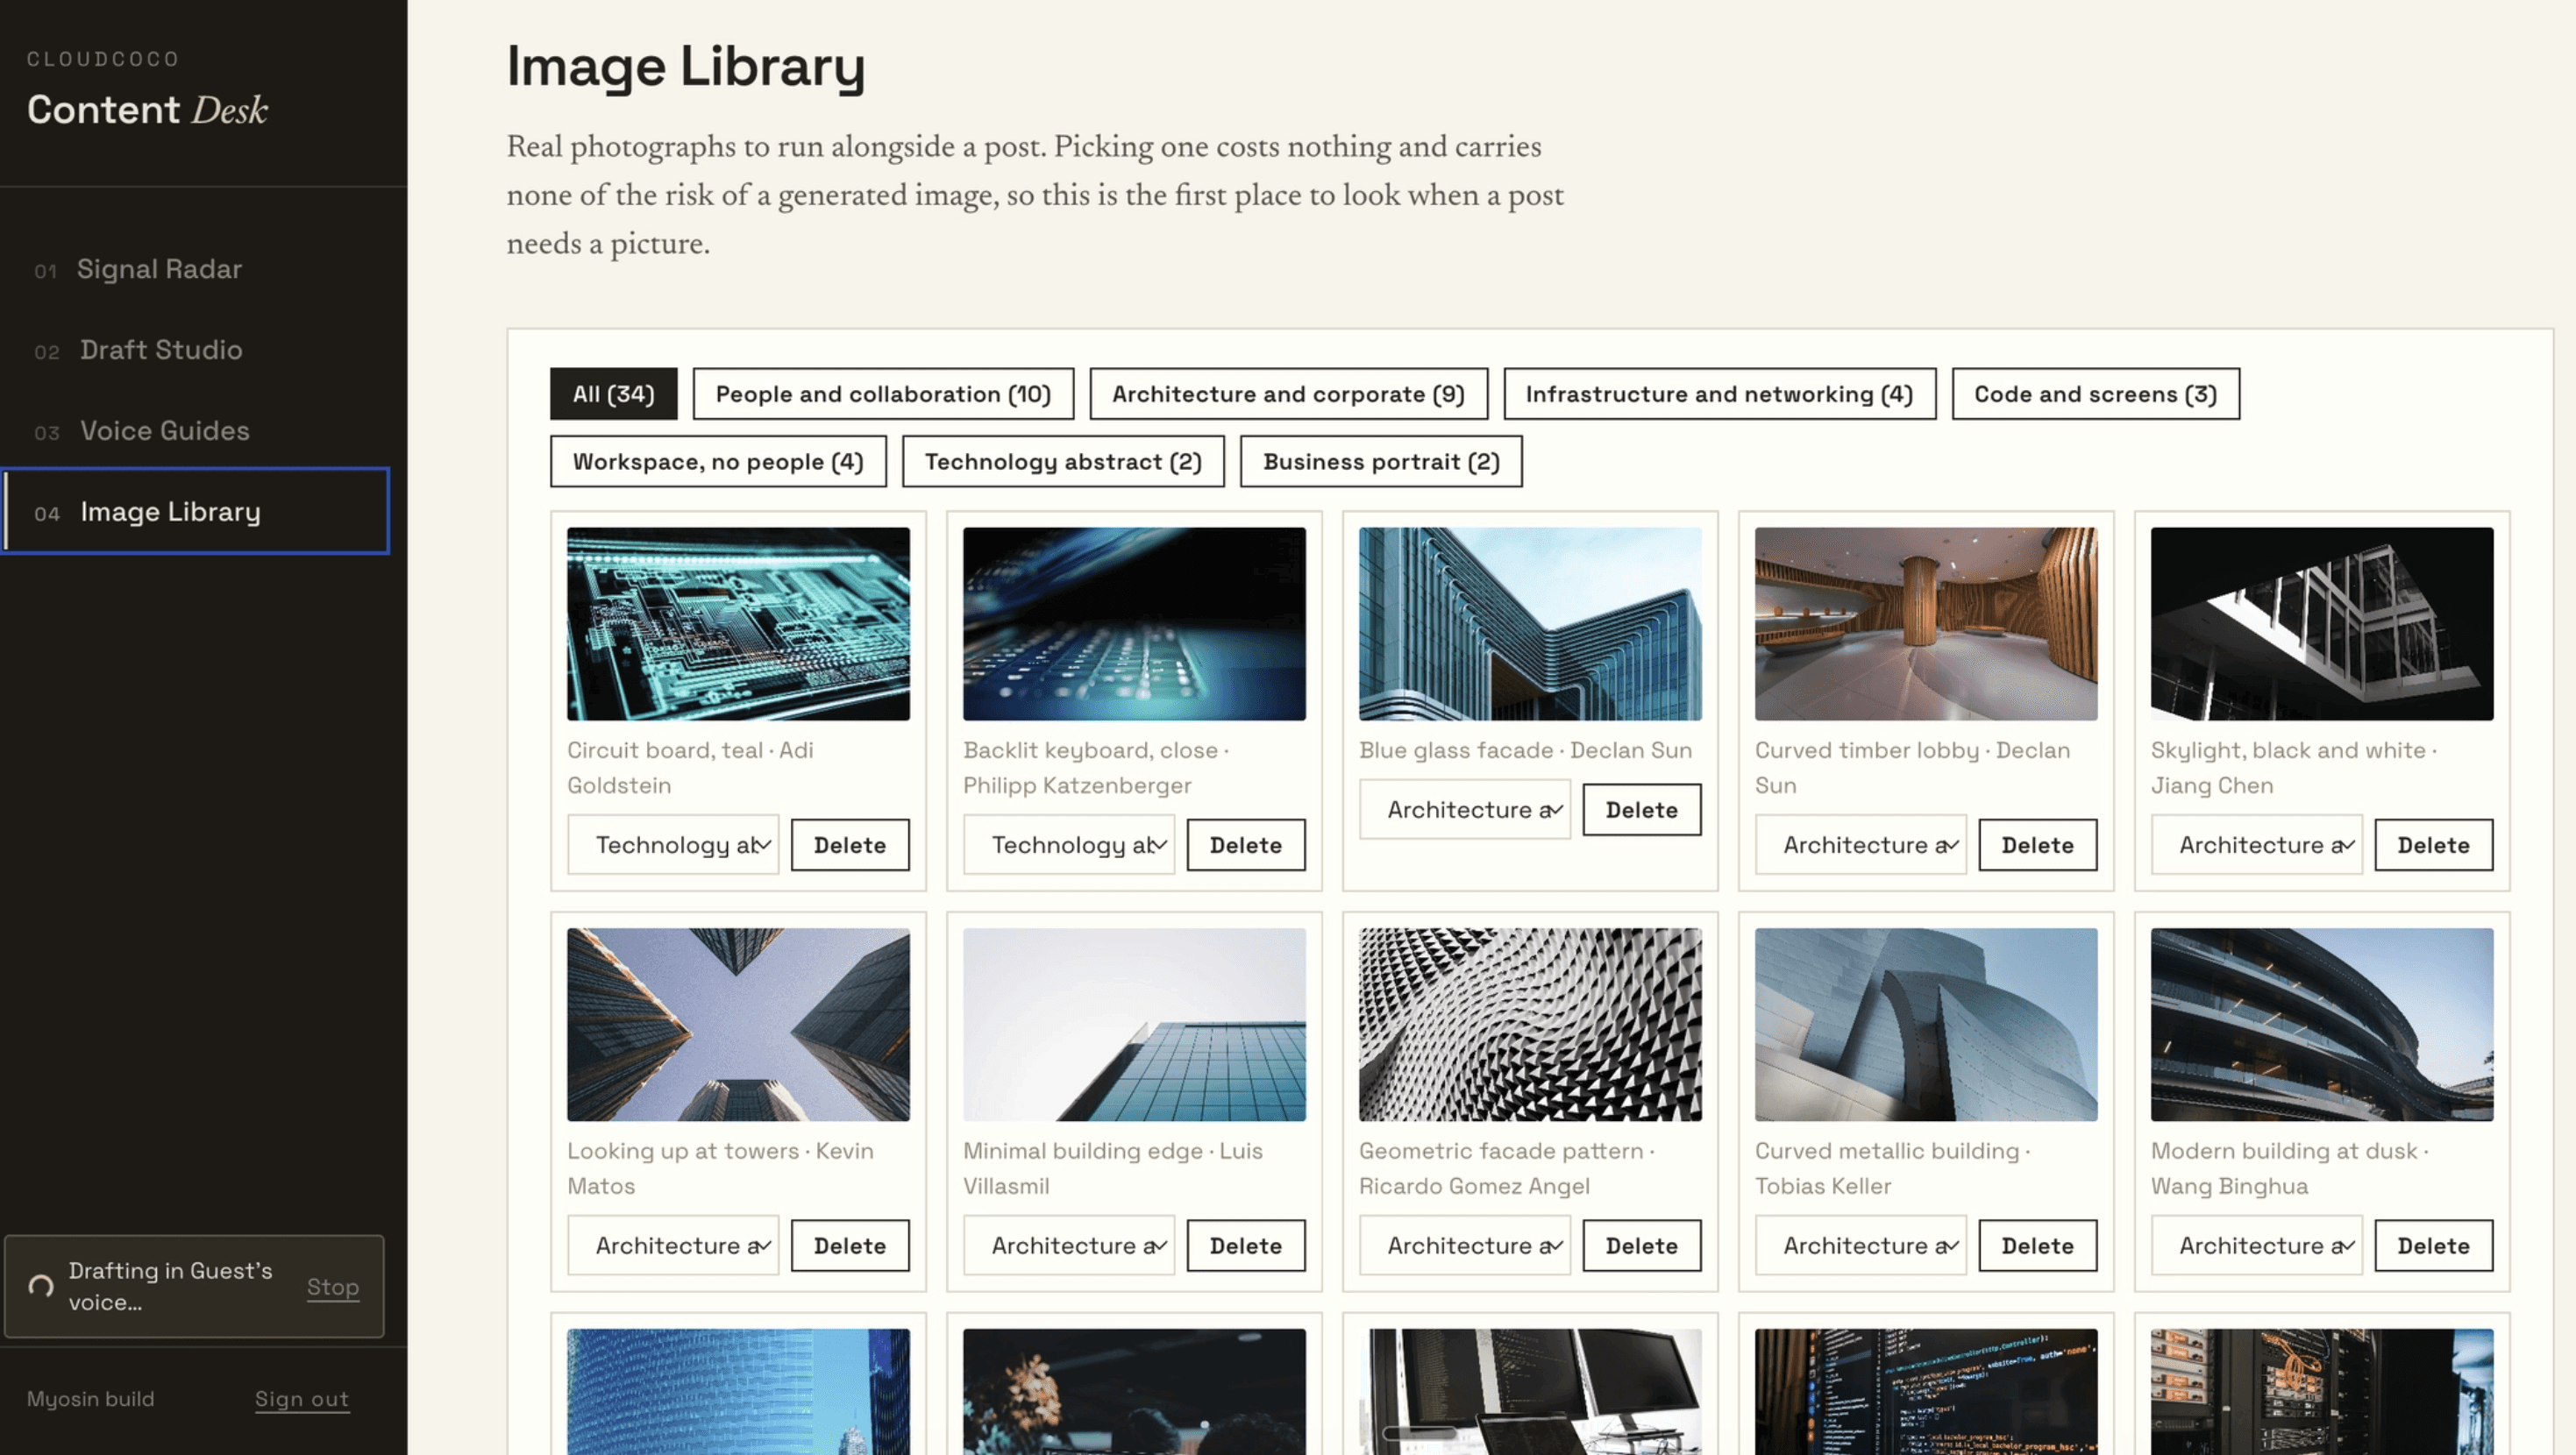Click the drafting spinner icon
The height and width of the screenshot is (1455, 2576).
tap(41, 1286)
